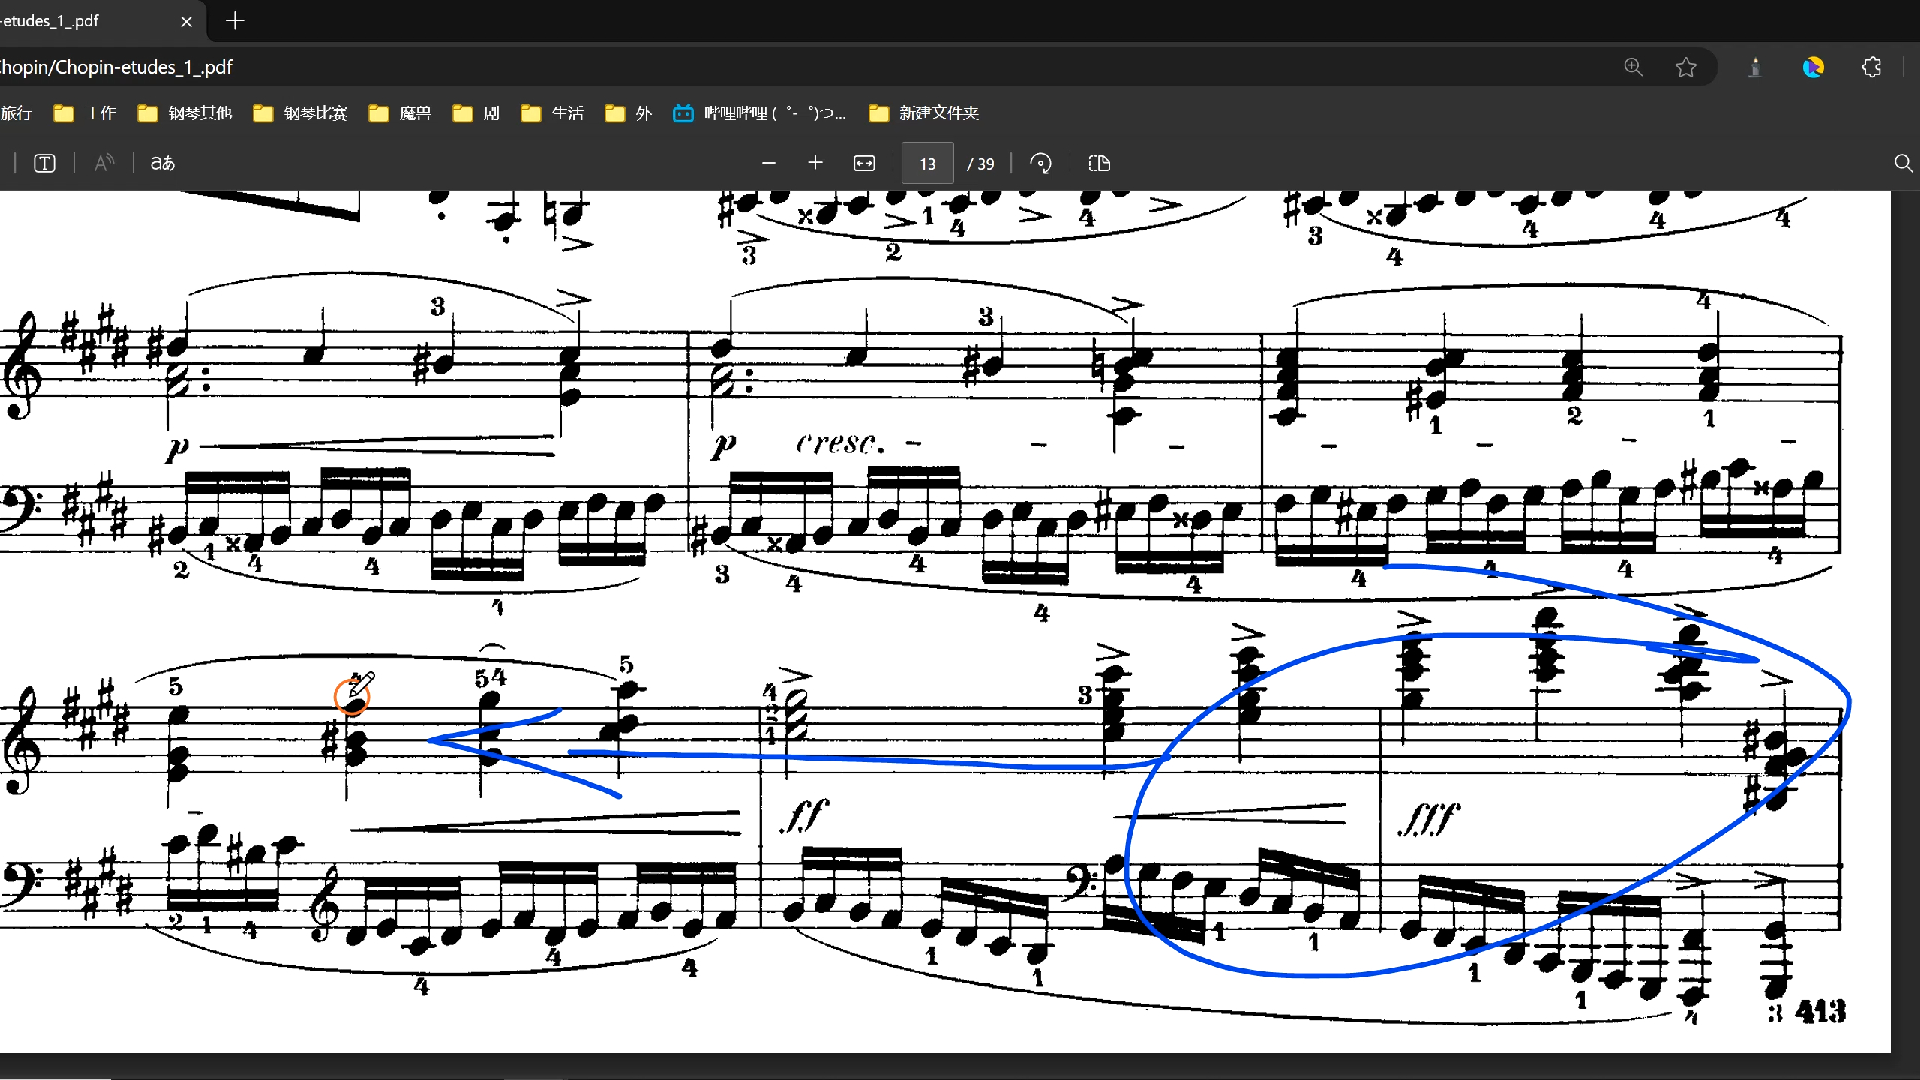Zoom out the PDF with minus button
The image size is (1920, 1080).
click(x=769, y=163)
